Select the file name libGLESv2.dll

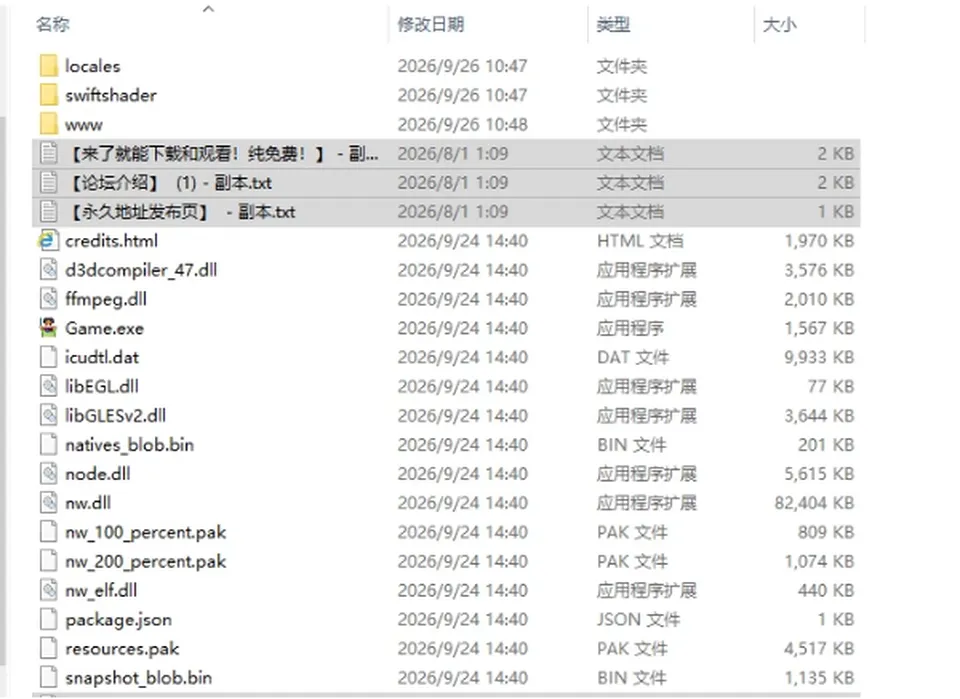click(116, 416)
